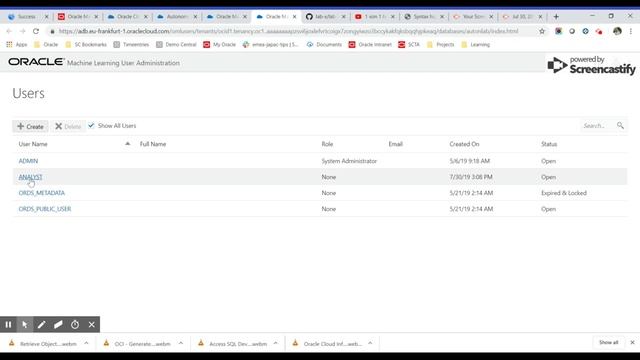Bookmark this page with the star icon
Viewport: 640px width, 360px height.
[x=542, y=31]
